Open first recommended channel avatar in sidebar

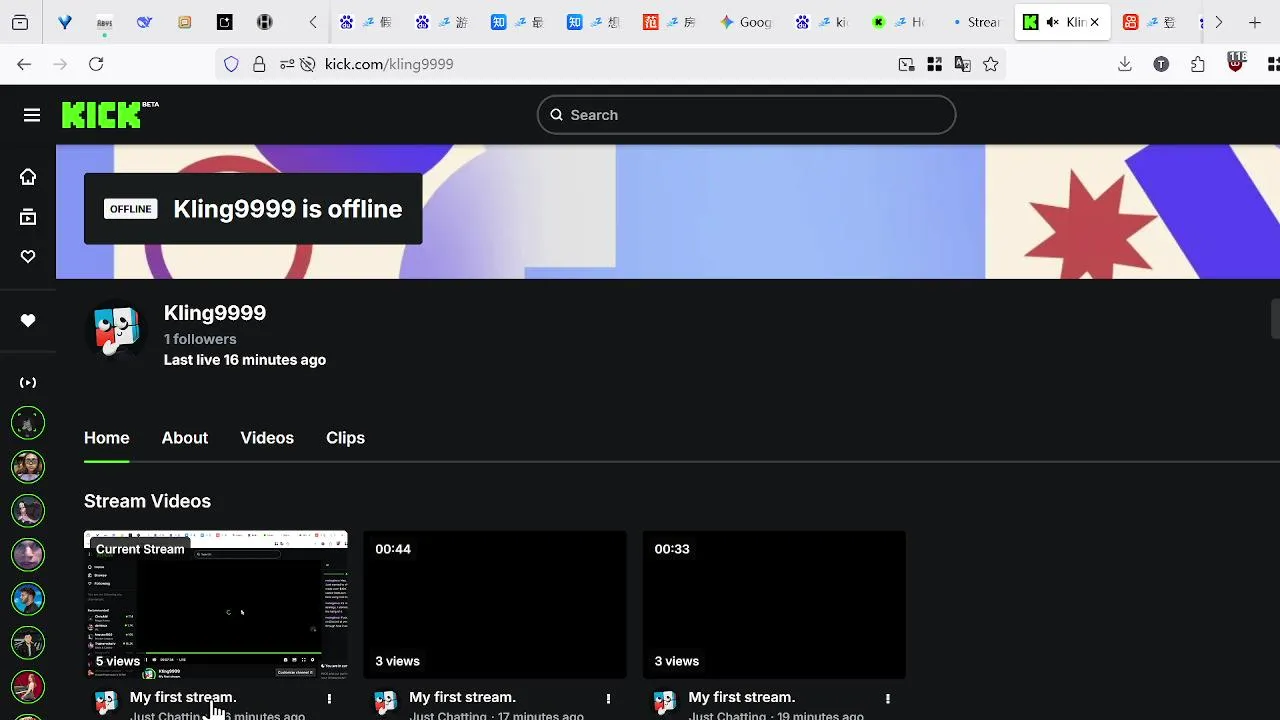pyautogui.click(x=28, y=423)
